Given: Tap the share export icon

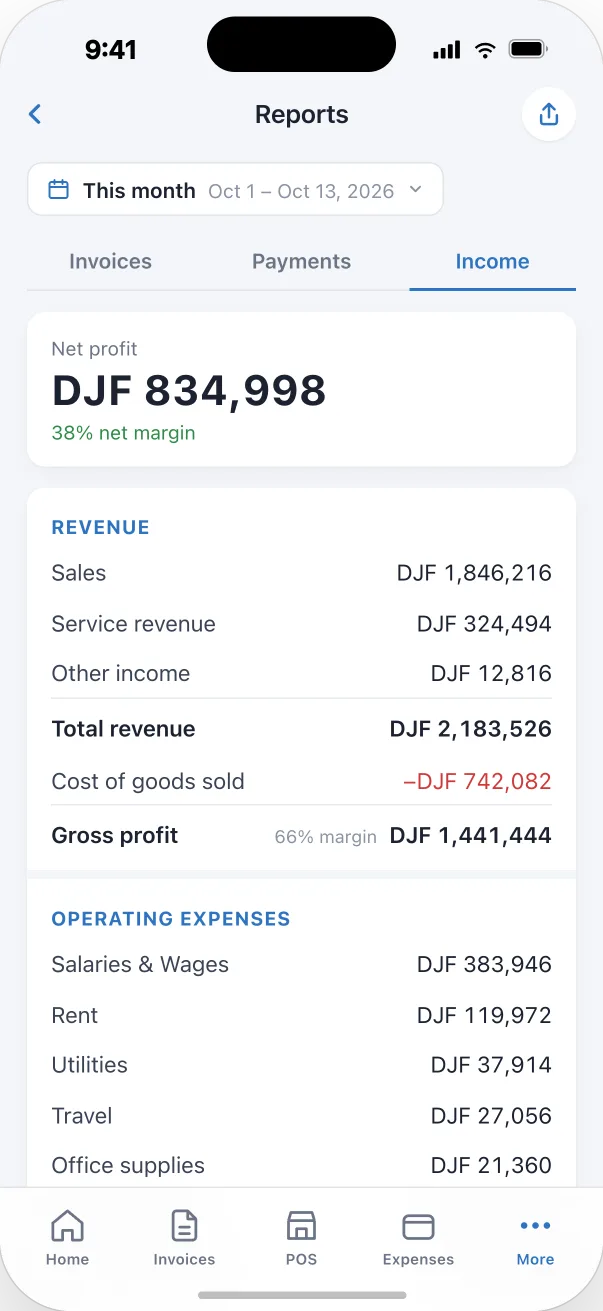Looking at the screenshot, I should 548,114.
